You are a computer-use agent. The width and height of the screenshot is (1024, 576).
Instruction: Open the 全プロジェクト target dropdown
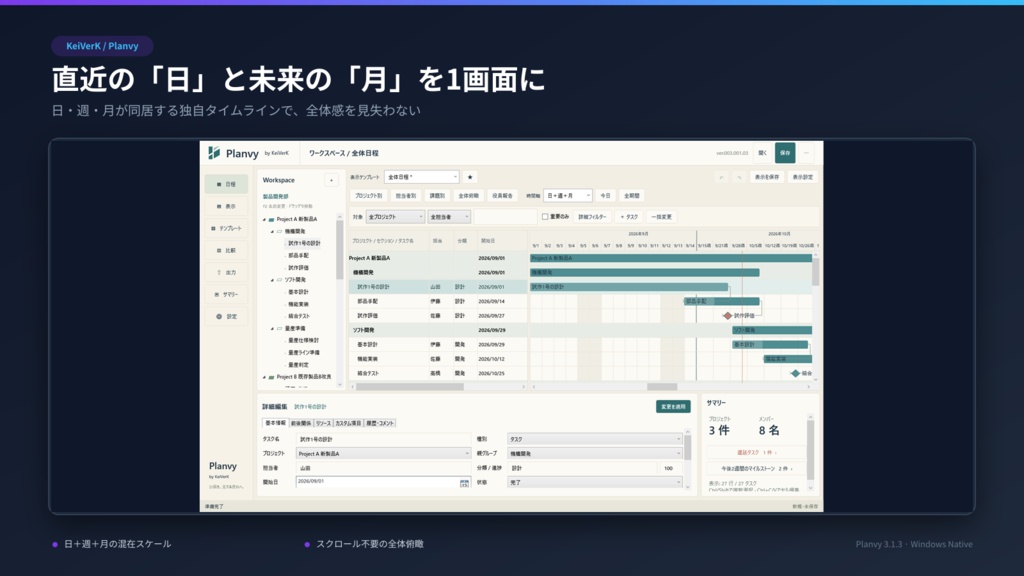(x=396, y=217)
